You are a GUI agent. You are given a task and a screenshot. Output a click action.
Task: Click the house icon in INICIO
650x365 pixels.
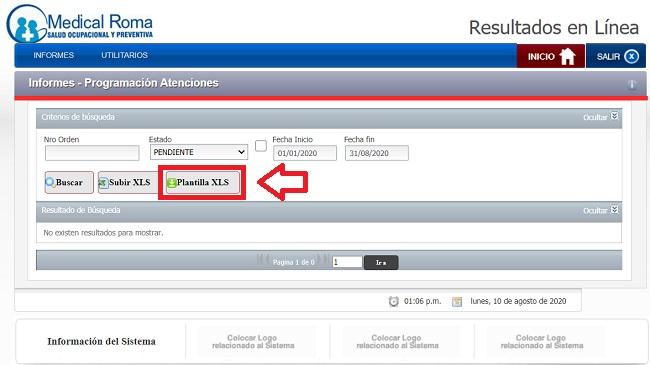click(x=567, y=56)
